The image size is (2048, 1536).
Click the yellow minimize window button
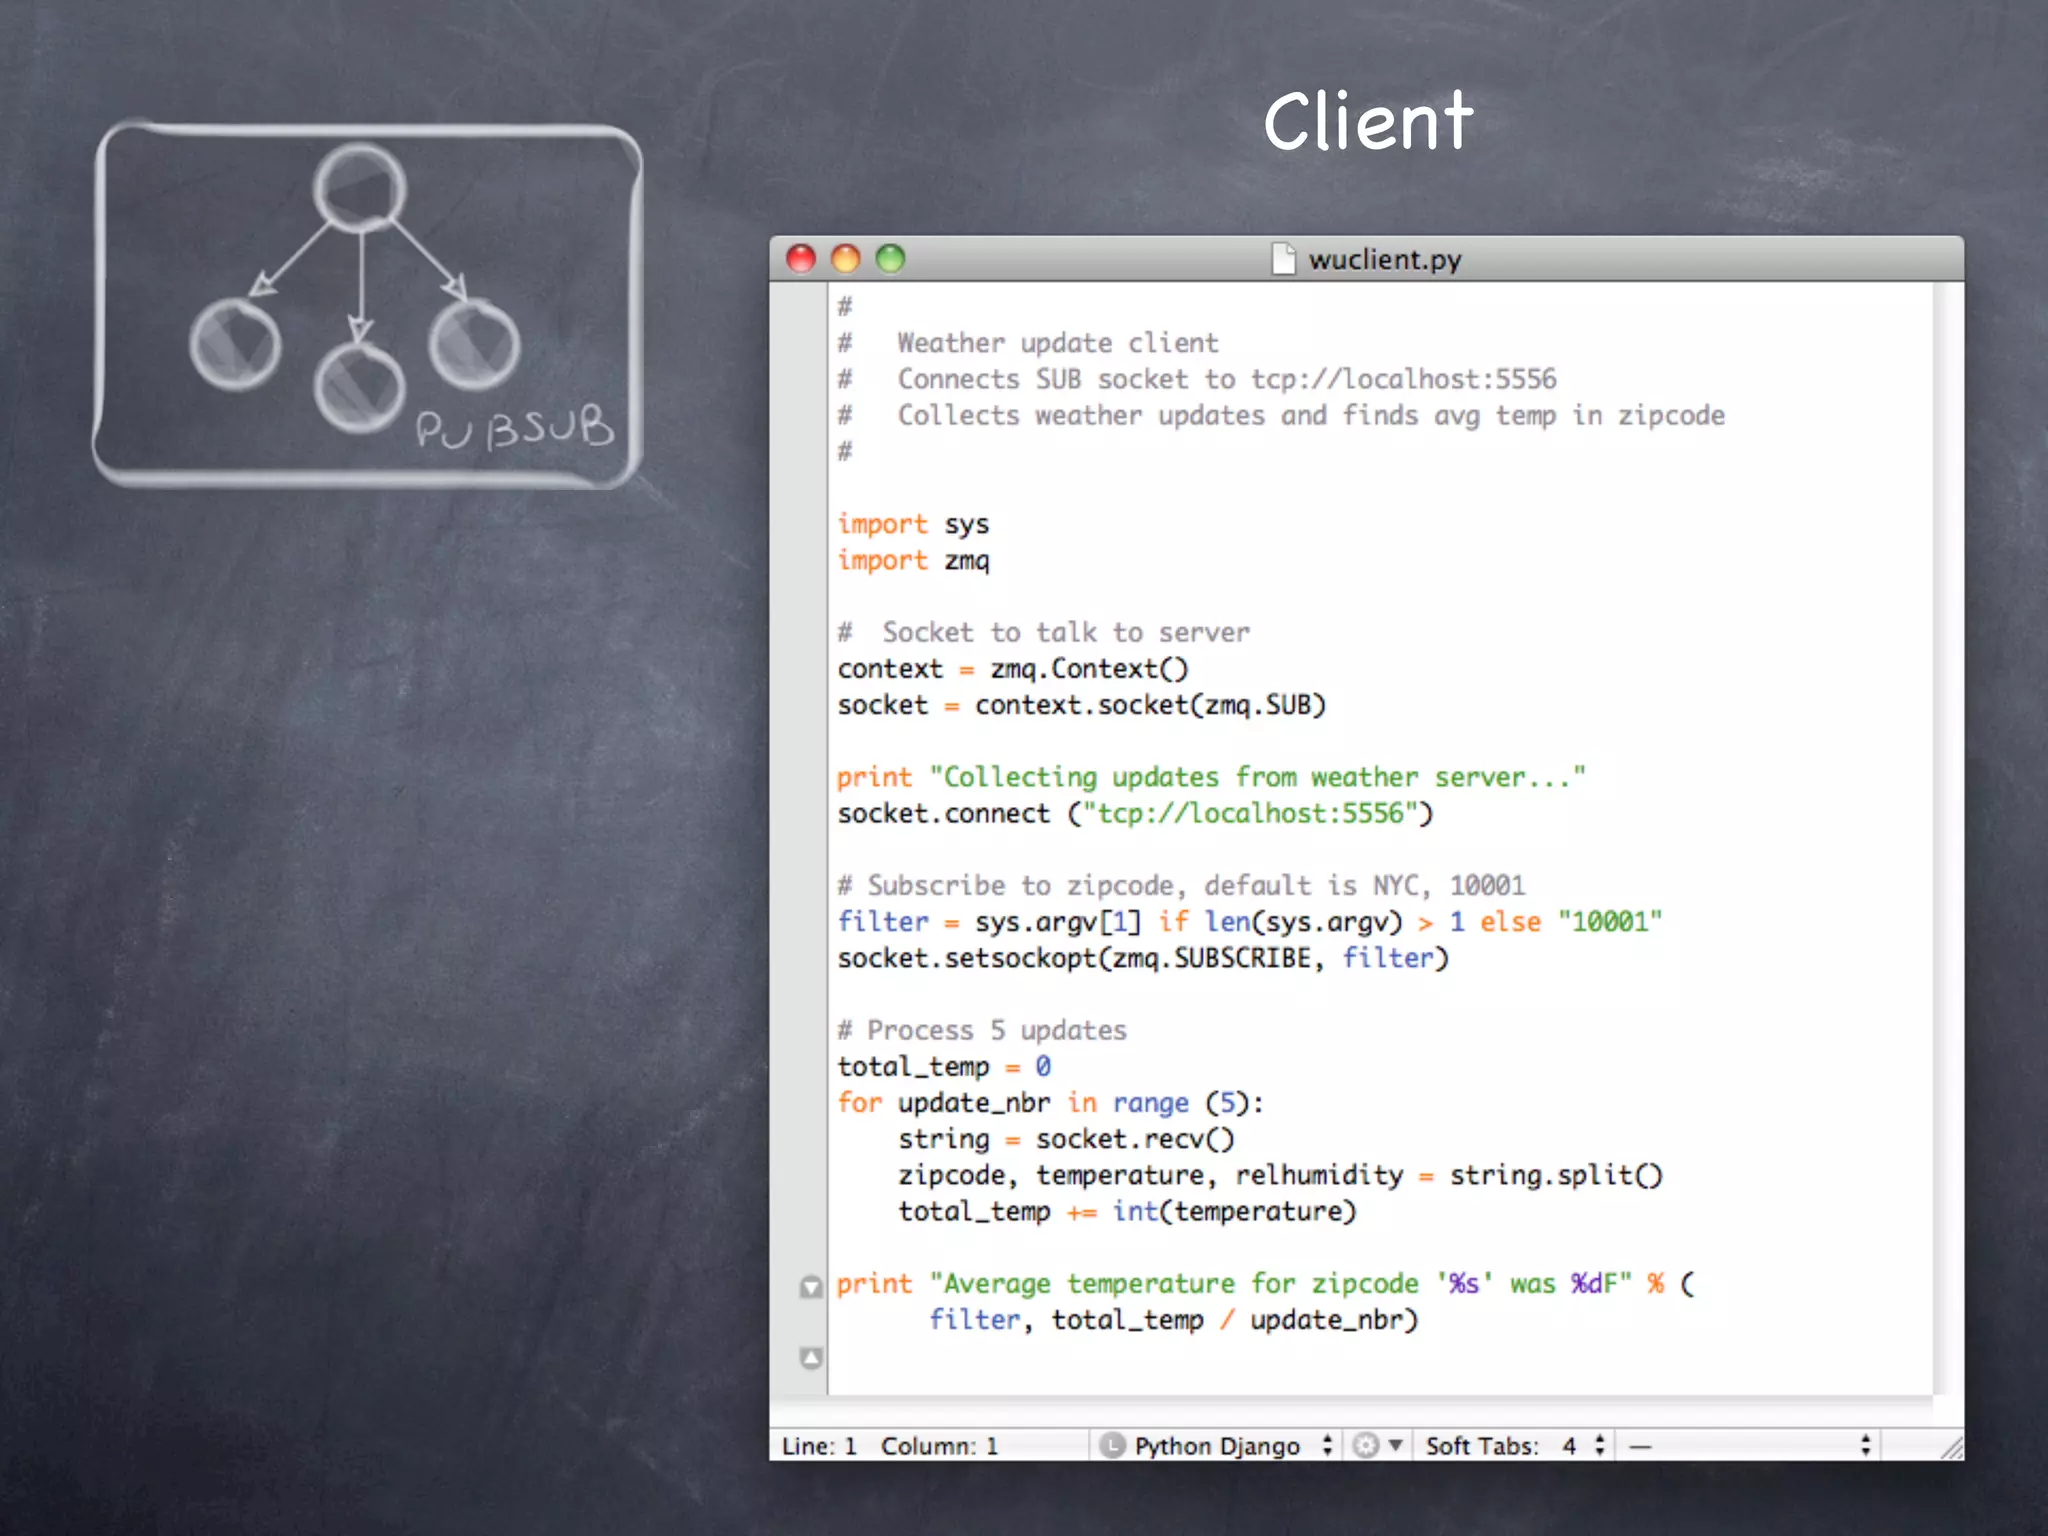pyautogui.click(x=846, y=259)
